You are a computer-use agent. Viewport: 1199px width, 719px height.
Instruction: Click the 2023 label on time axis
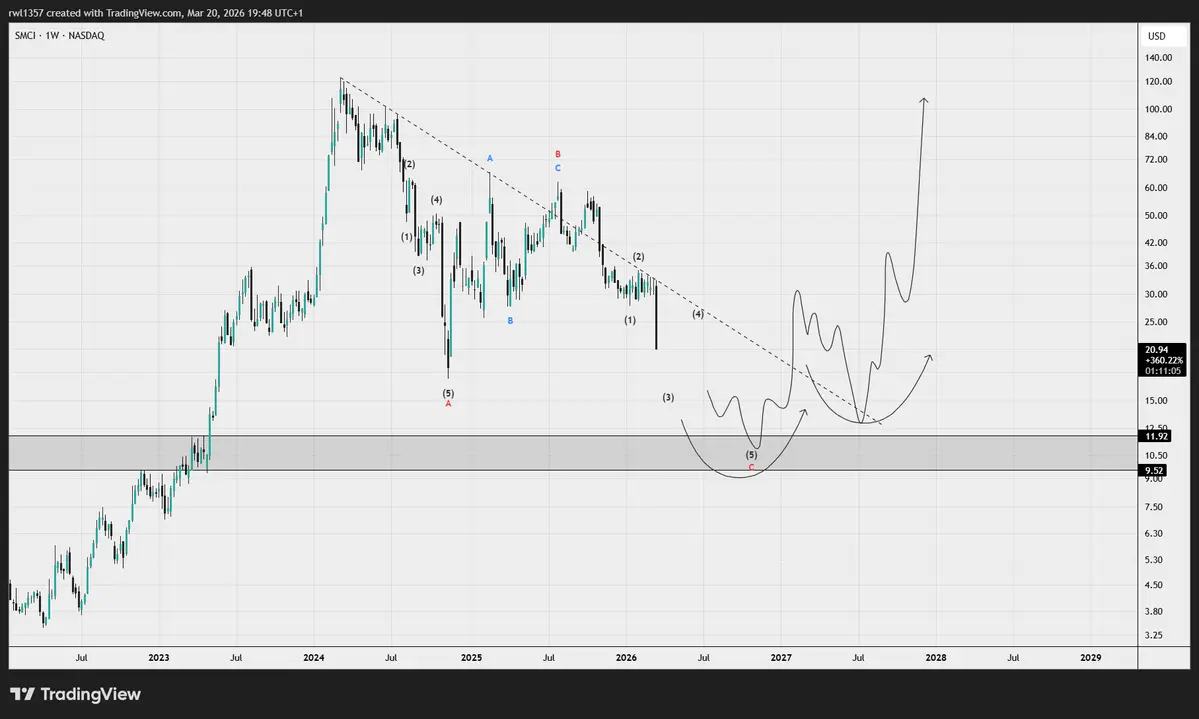pyautogui.click(x=159, y=658)
